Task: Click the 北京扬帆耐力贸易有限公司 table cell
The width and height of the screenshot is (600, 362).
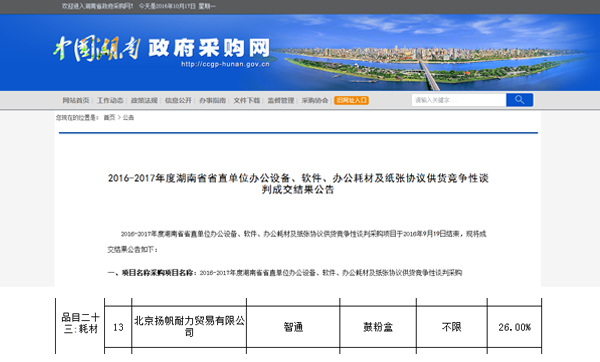Action: 189,327
